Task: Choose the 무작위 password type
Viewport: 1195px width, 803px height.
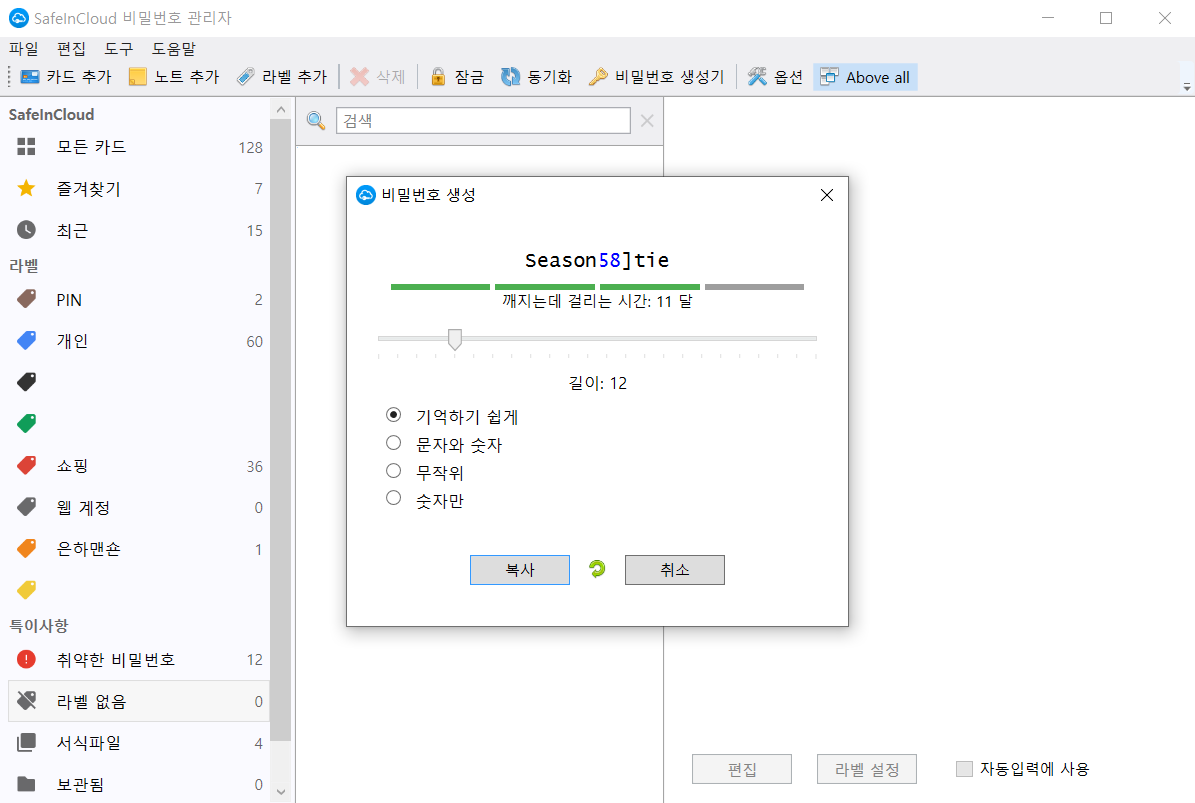Action: pyautogui.click(x=393, y=470)
